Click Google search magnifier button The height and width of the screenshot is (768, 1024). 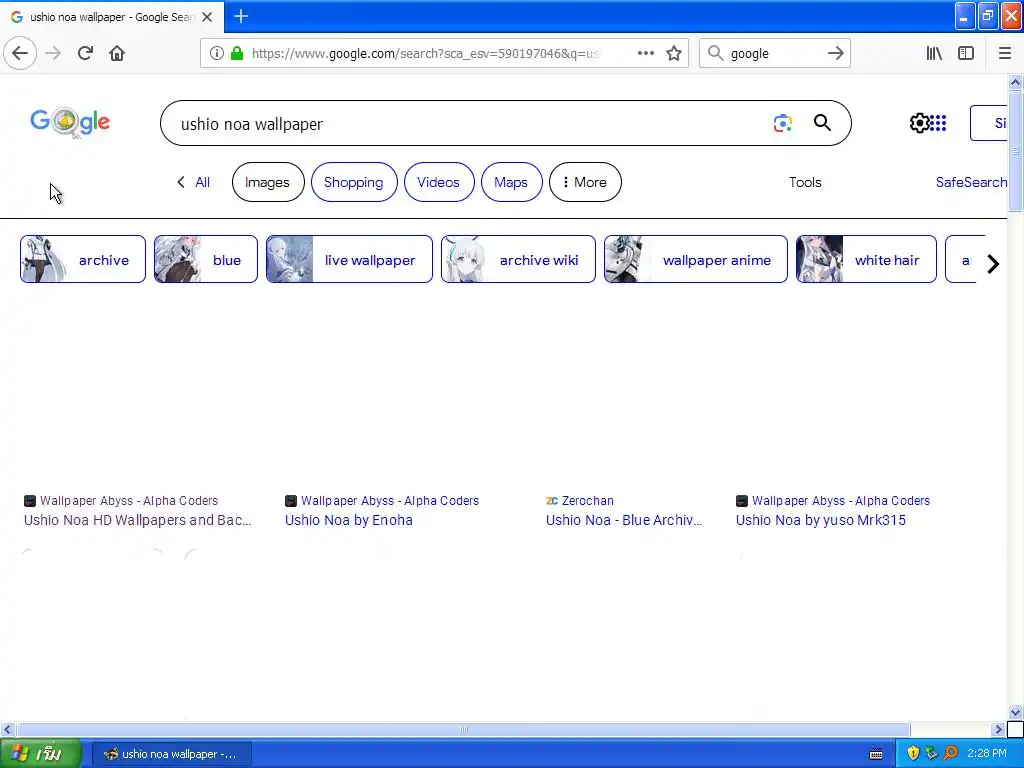[x=822, y=123]
